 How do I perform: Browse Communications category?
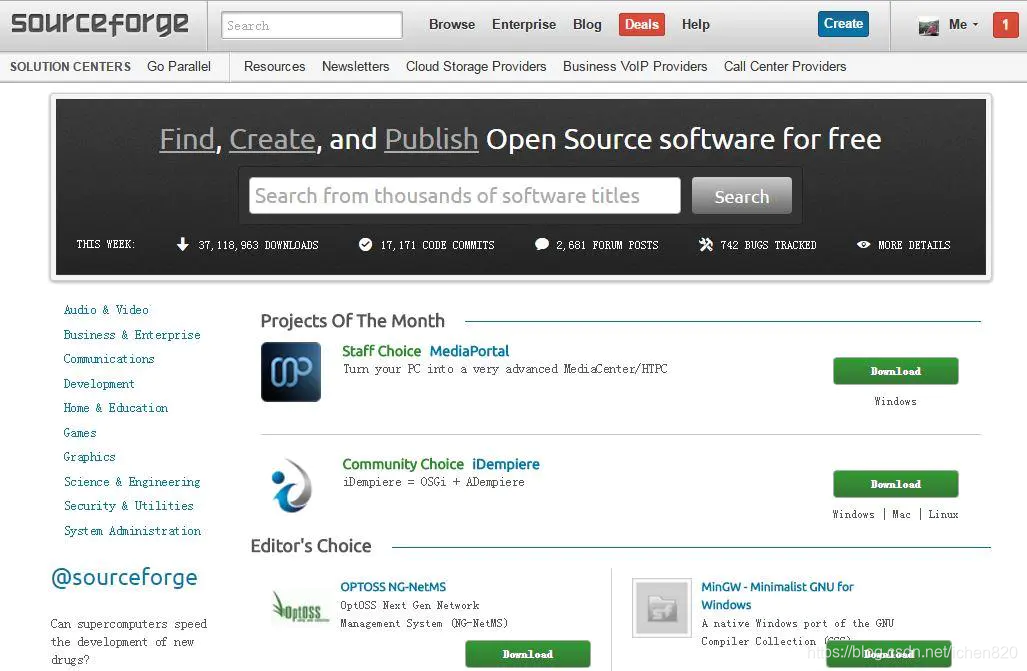(x=109, y=359)
